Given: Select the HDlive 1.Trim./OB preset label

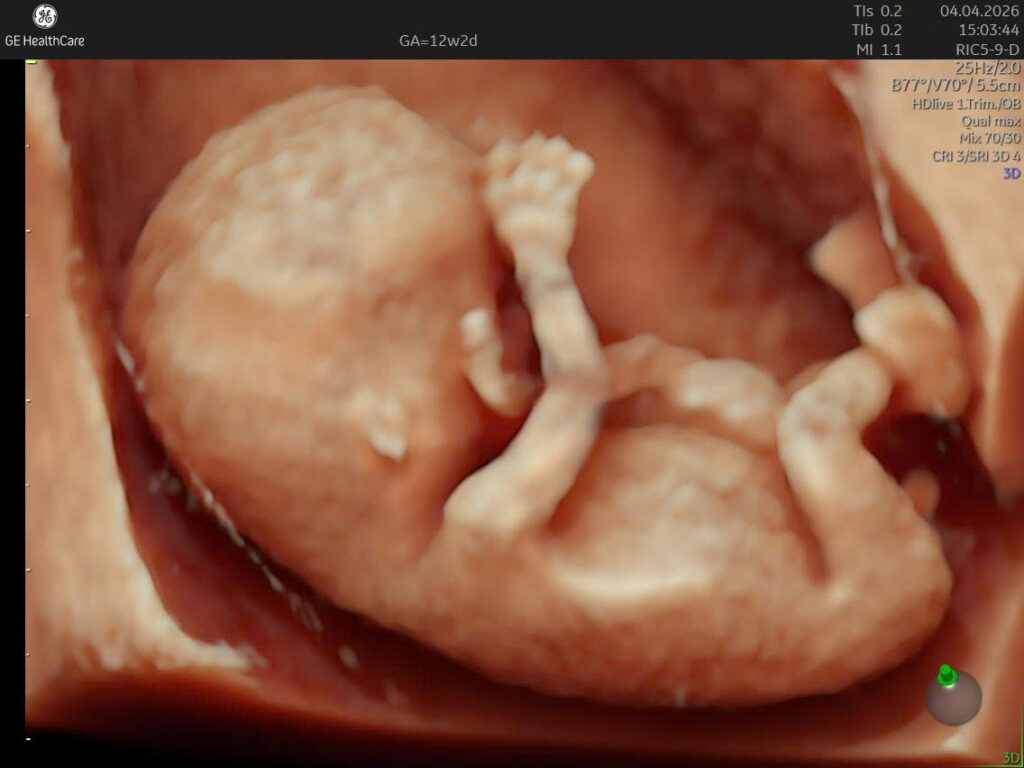Looking at the screenshot, I should [967, 103].
